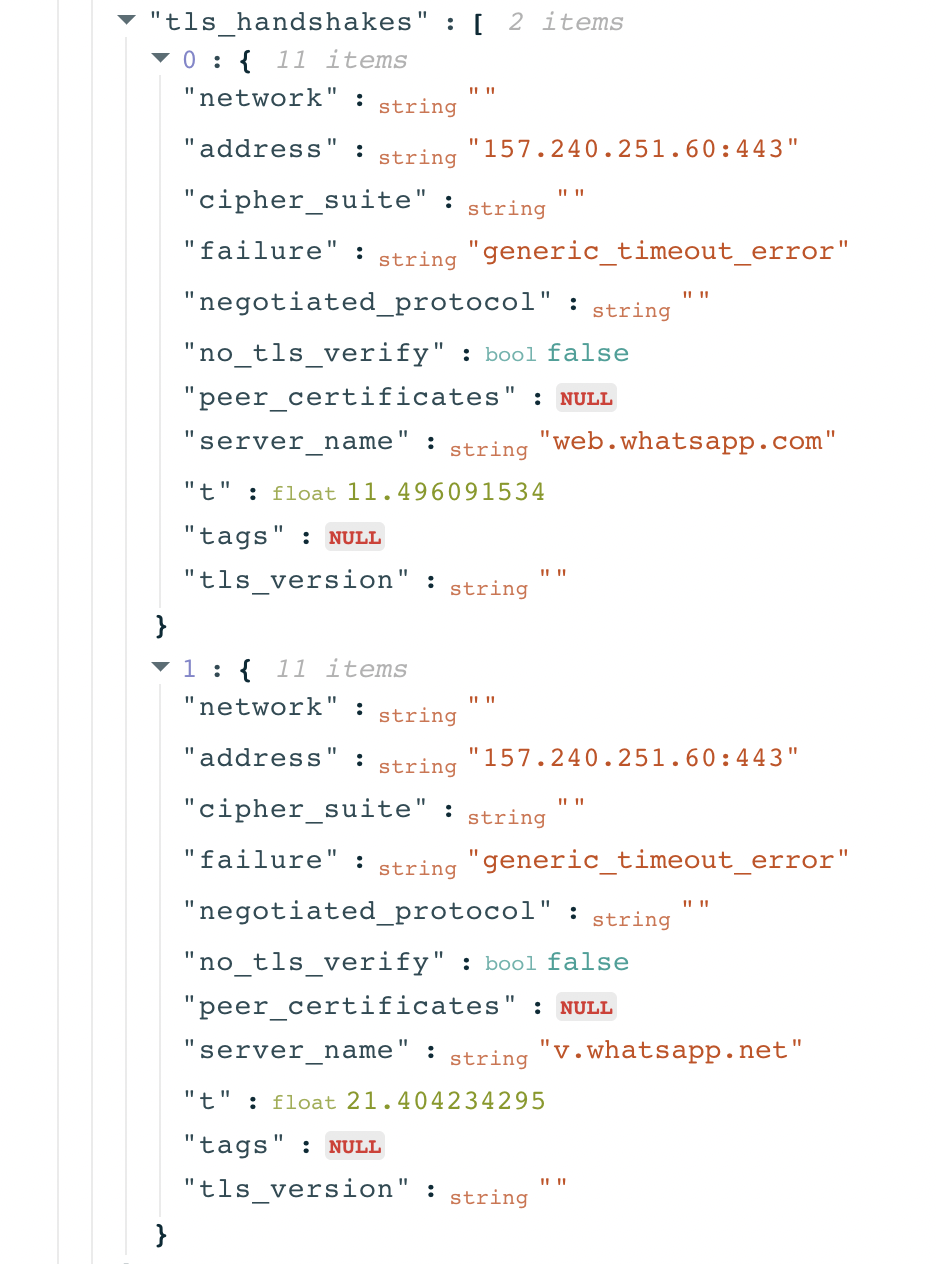Screen dimensions: 936x1264
Task: Collapse handshake item 0
Action: pyautogui.click(x=160, y=59)
